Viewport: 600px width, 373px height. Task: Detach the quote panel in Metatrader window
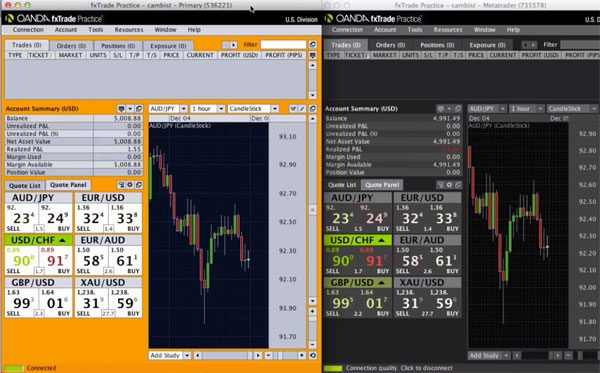pyautogui.click(x=458, y=185)
